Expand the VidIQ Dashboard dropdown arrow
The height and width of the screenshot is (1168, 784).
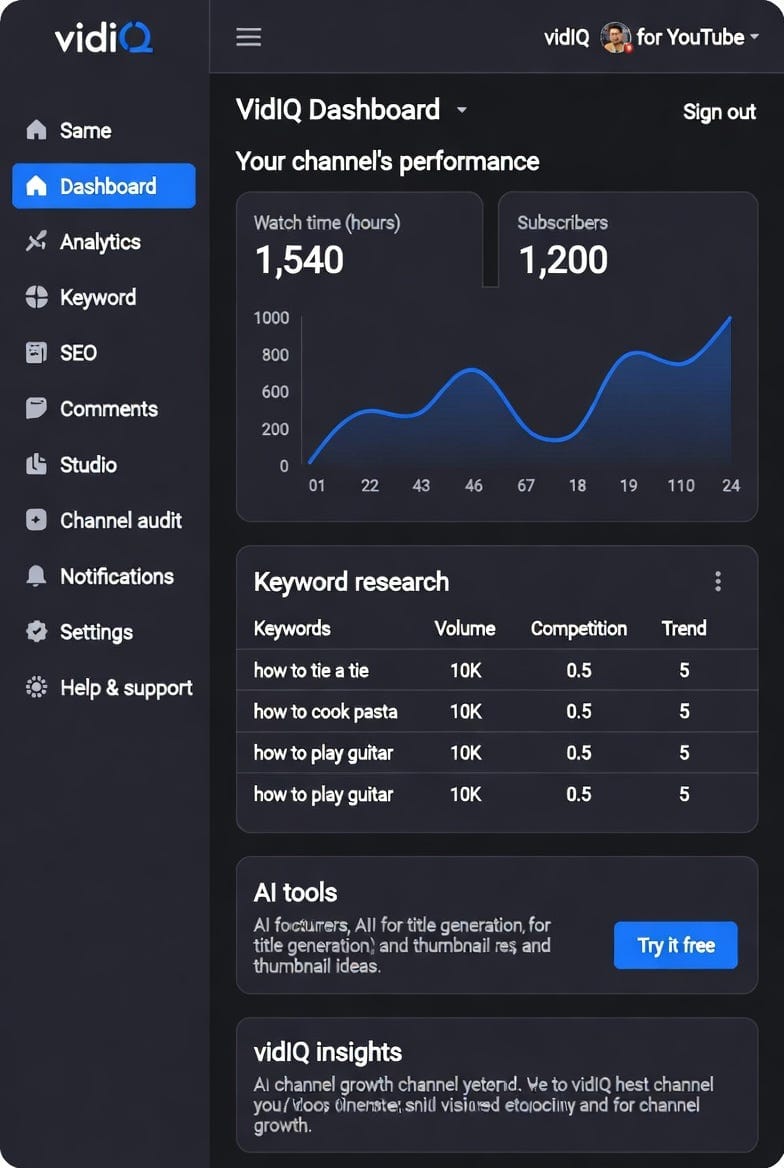click(x=462, y=110)
